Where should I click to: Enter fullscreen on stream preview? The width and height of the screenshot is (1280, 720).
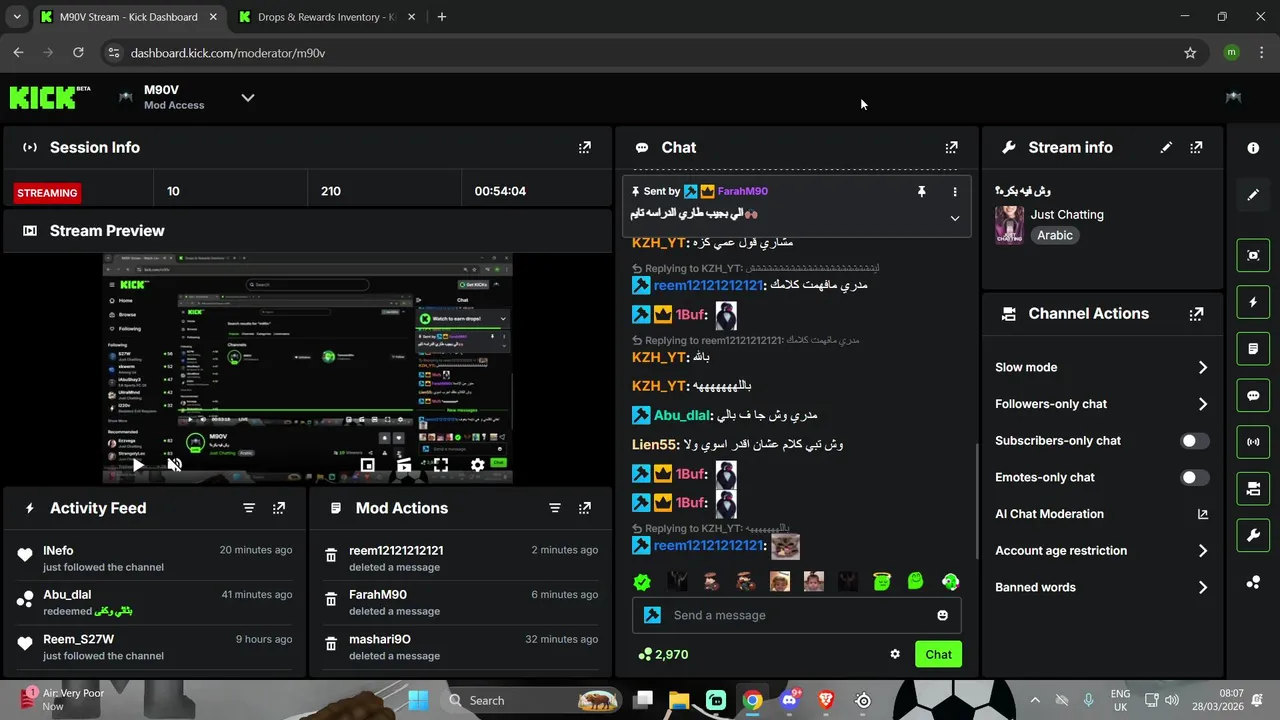point(441,465)
